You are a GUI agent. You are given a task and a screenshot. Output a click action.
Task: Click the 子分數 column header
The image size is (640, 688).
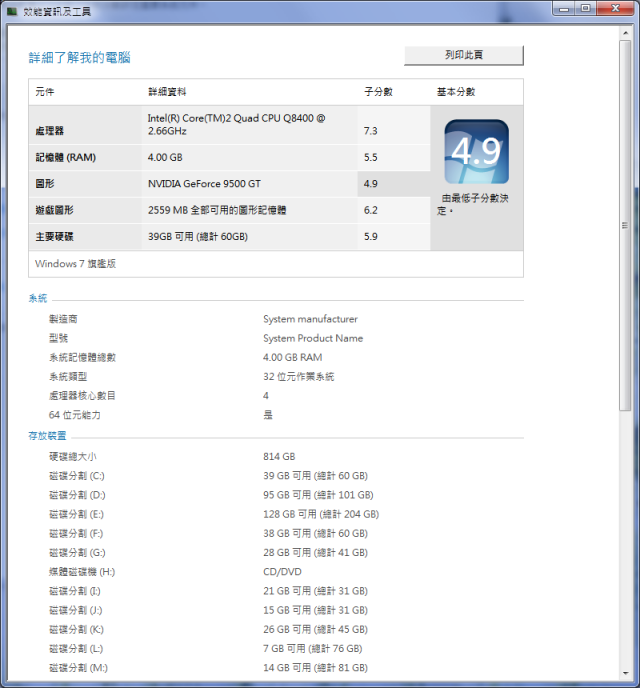(x=378, y=92)
